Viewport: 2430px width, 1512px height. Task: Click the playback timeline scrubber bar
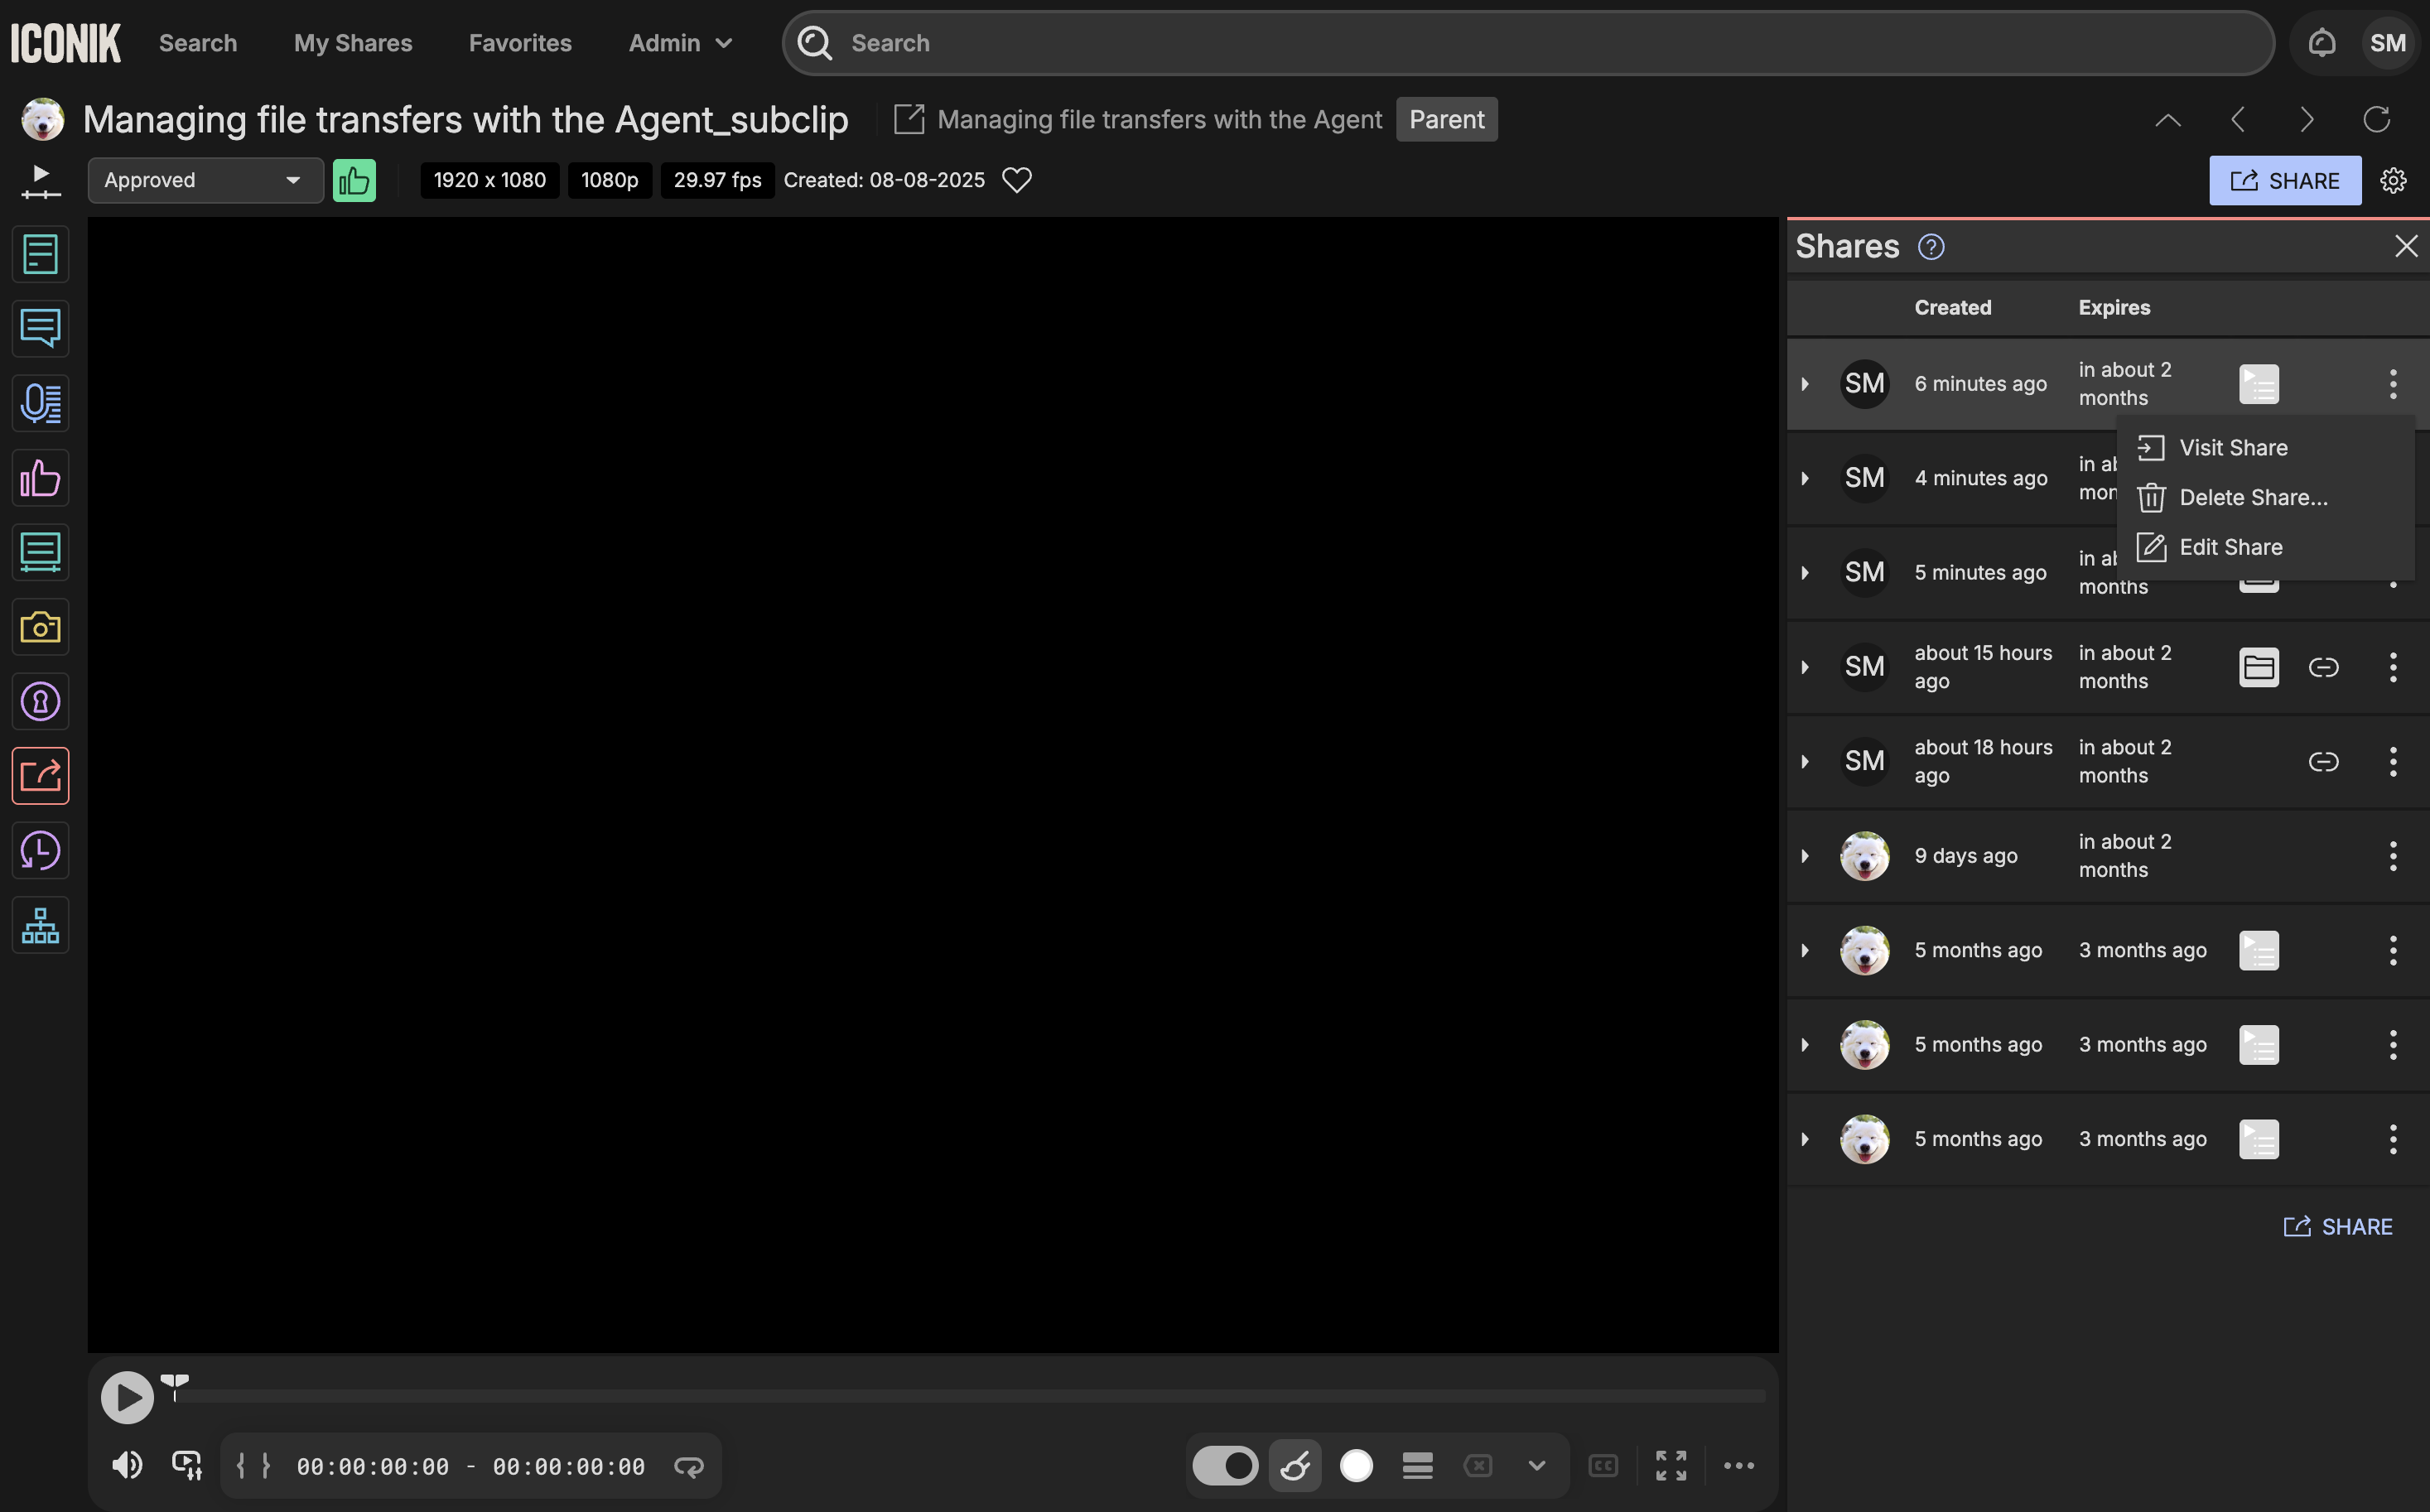click(x=970, y=1394)
